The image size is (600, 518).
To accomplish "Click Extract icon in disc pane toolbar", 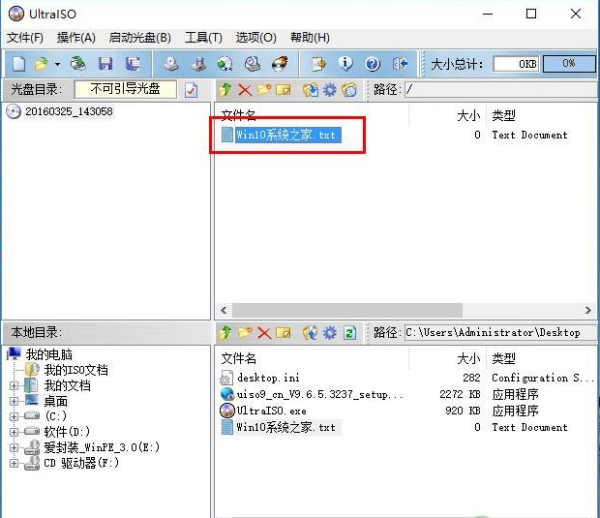I will coord(310,90).
